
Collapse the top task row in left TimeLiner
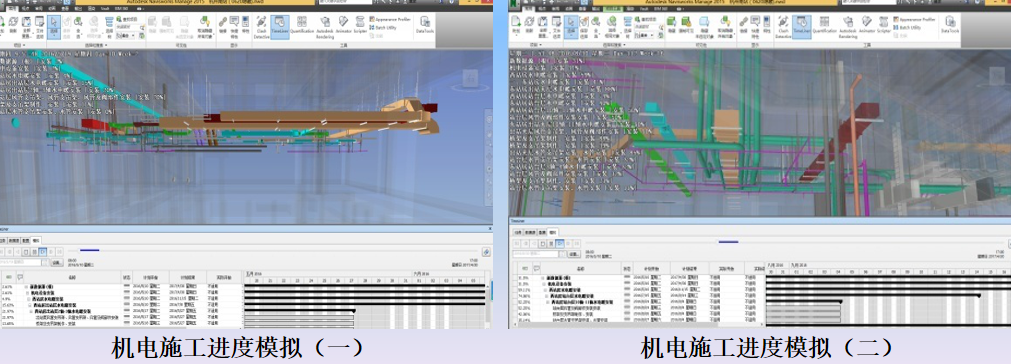pos(26,287)
